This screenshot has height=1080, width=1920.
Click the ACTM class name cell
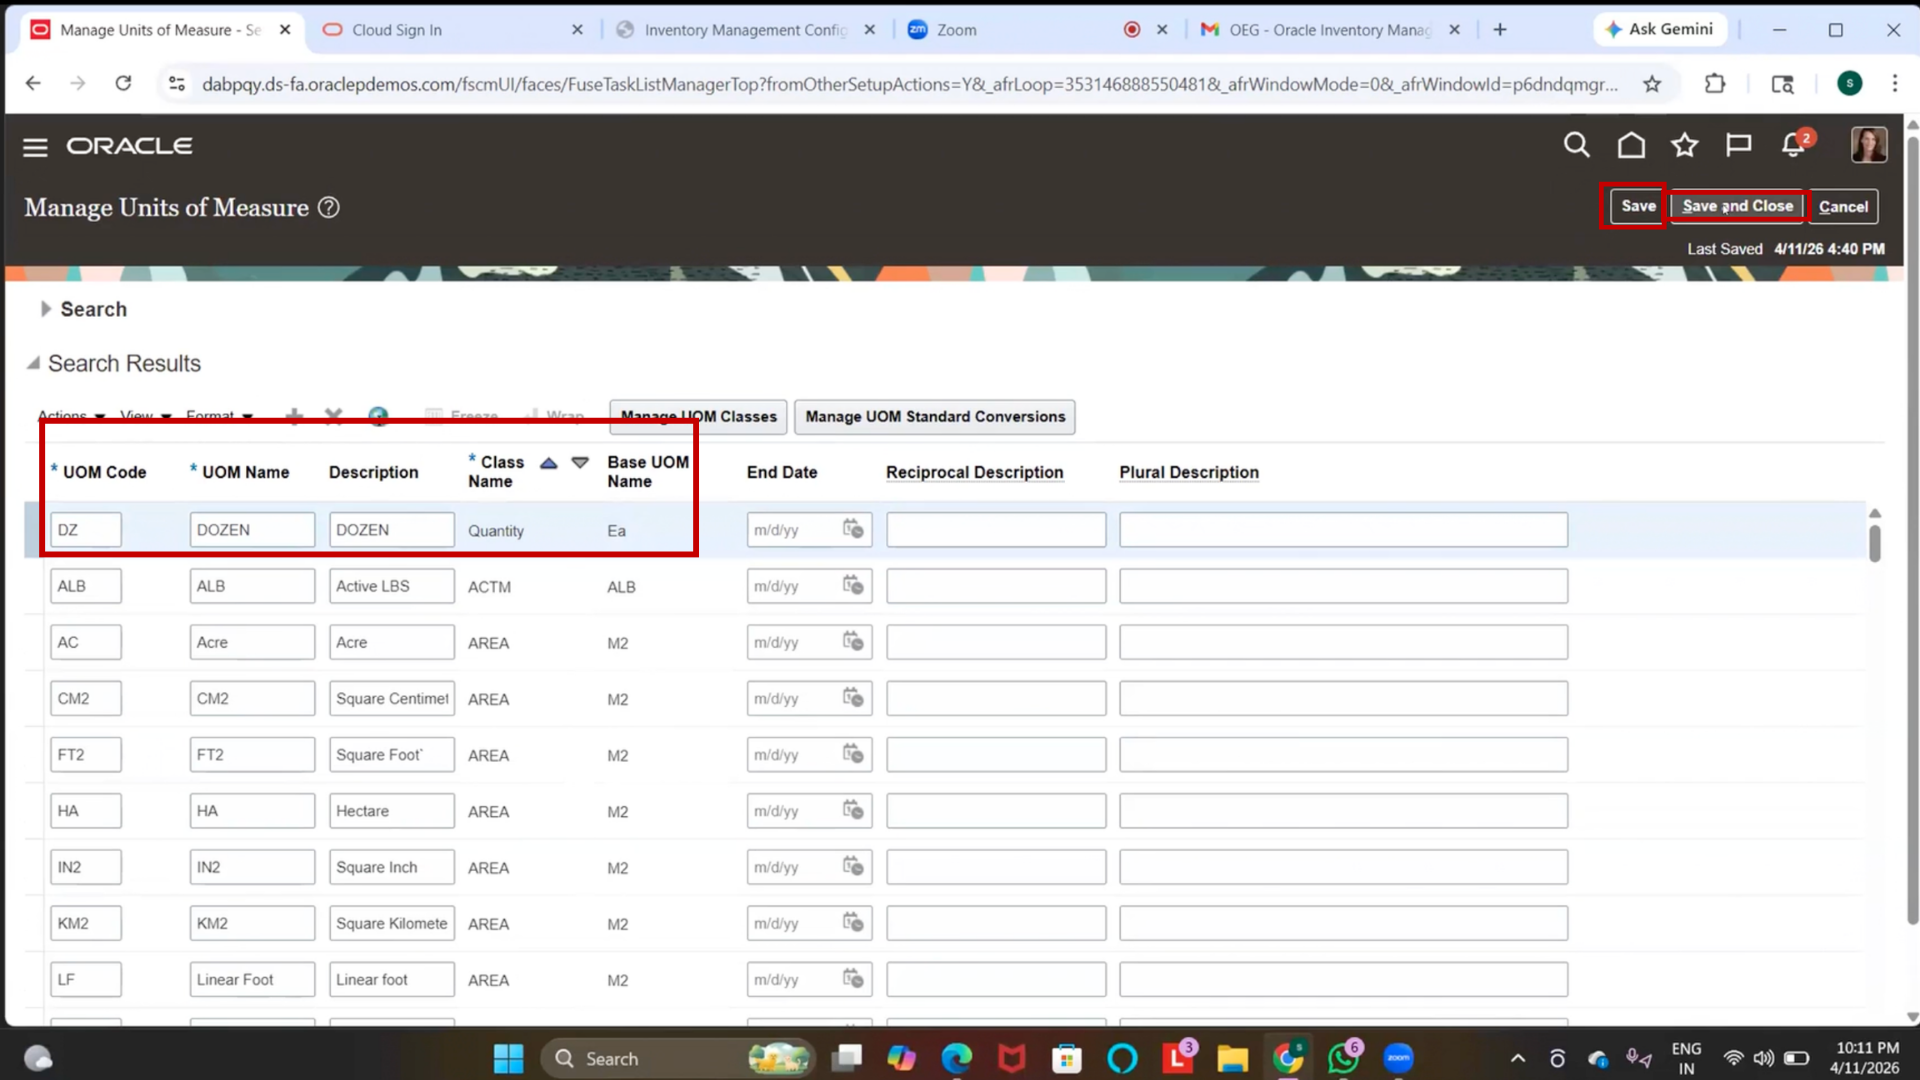point(490,587)
